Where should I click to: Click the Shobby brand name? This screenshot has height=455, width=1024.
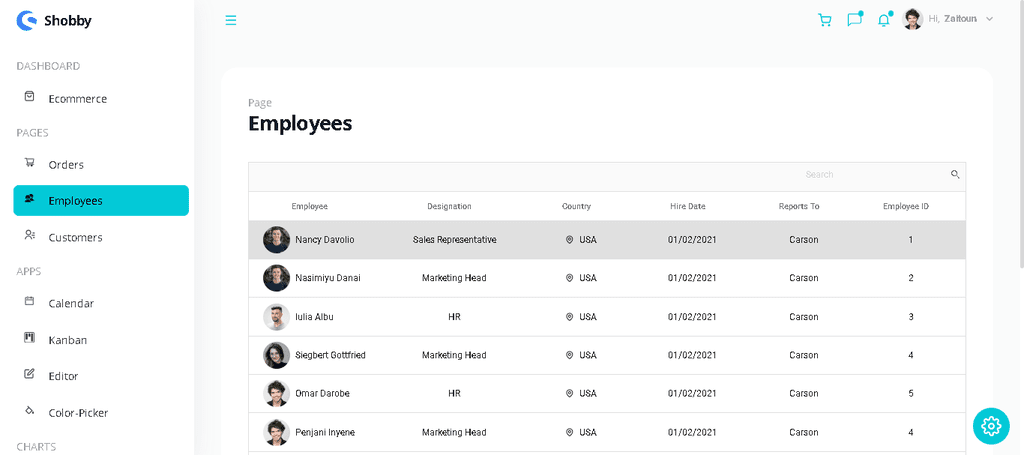pyautogui.click(x=68, y=21)
